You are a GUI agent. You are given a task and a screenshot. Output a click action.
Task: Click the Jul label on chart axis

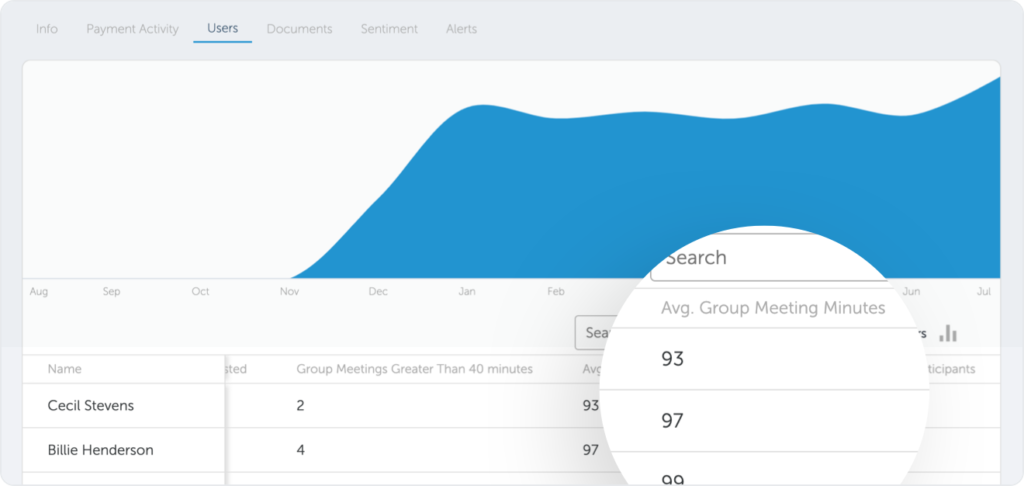tap(984, 291)
